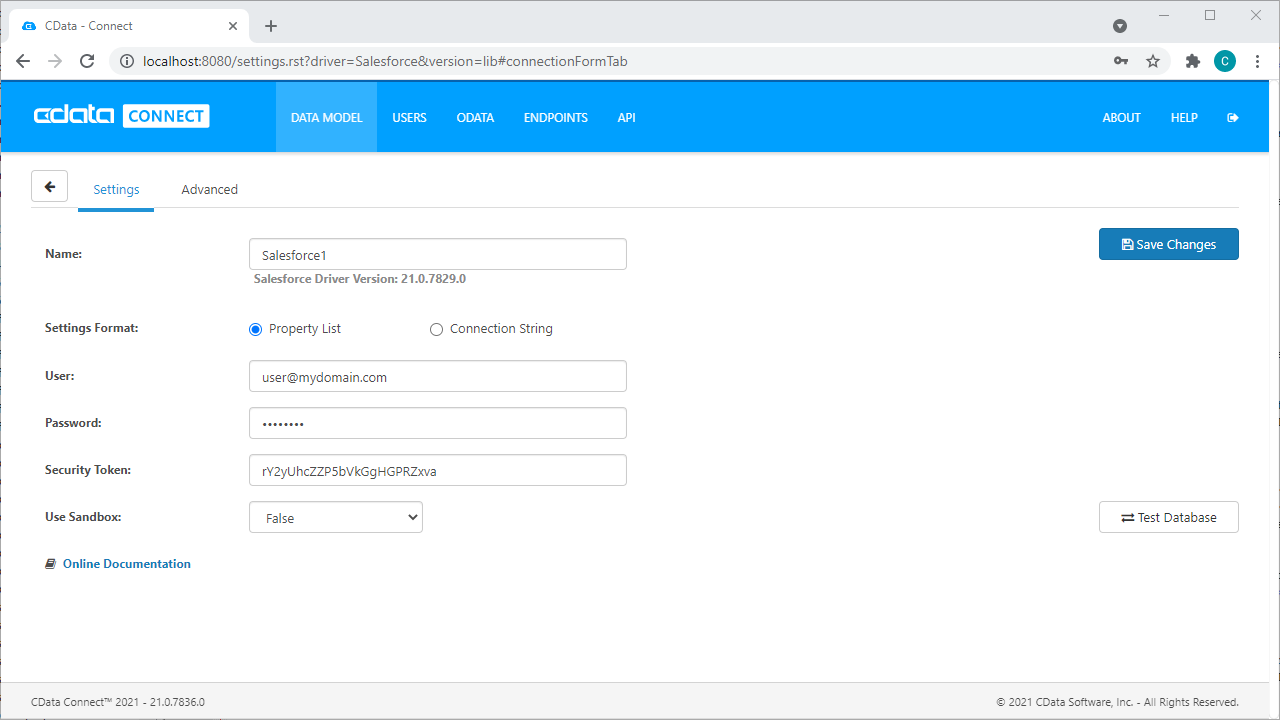This screenshot has height=720, width=1280.
Task: Open the browser extensions puzzle icon
Action: [x=1192, y=61]
